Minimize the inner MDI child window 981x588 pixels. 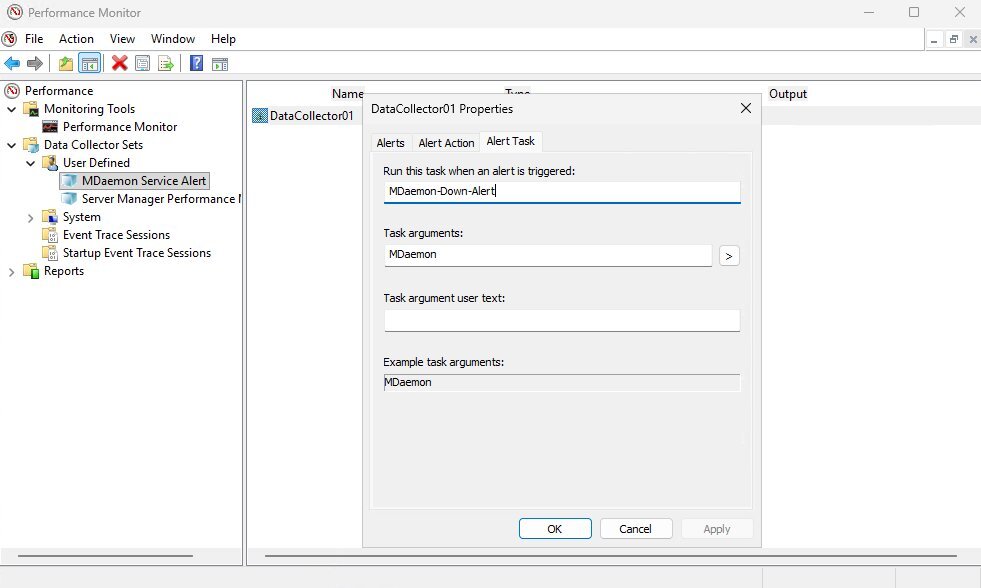(934, 39)
